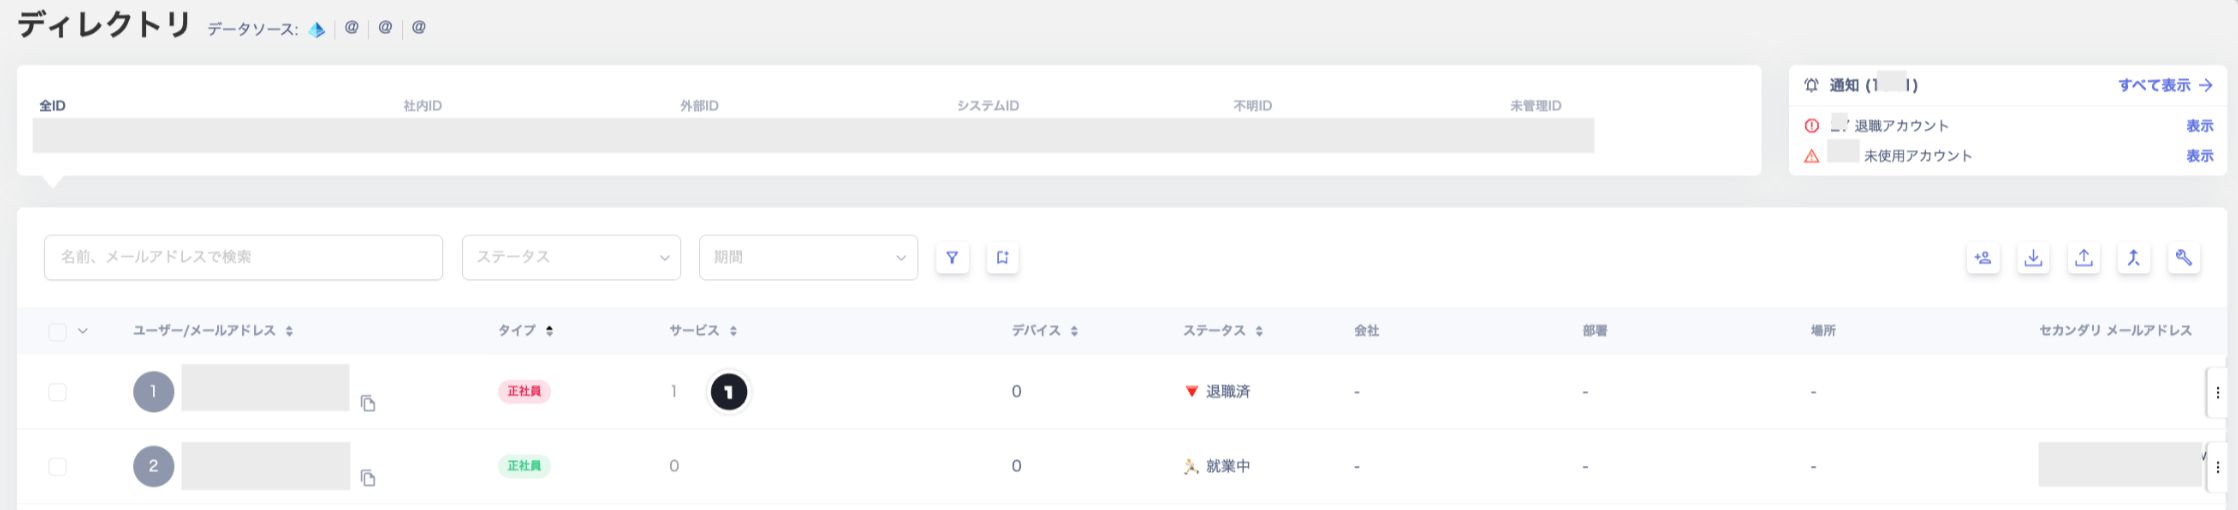Click 表示 link for 退職アカウント
Screen dimensions: 2238x510
tap(2200, 126)
